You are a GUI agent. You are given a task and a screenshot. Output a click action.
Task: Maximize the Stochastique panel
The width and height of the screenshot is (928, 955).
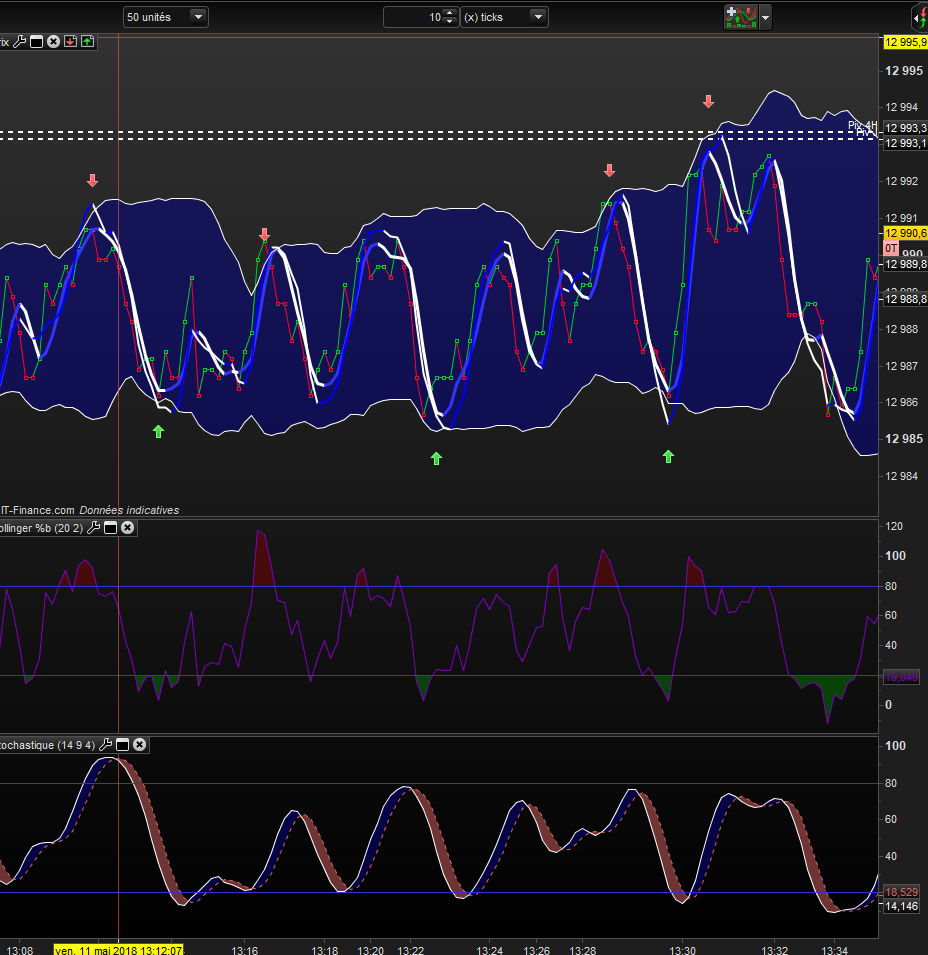click(123, 745)
